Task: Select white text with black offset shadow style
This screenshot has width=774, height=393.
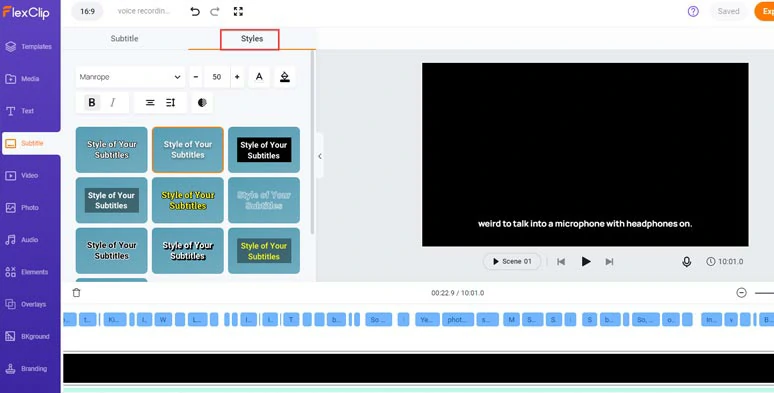Action: (188, 251)
